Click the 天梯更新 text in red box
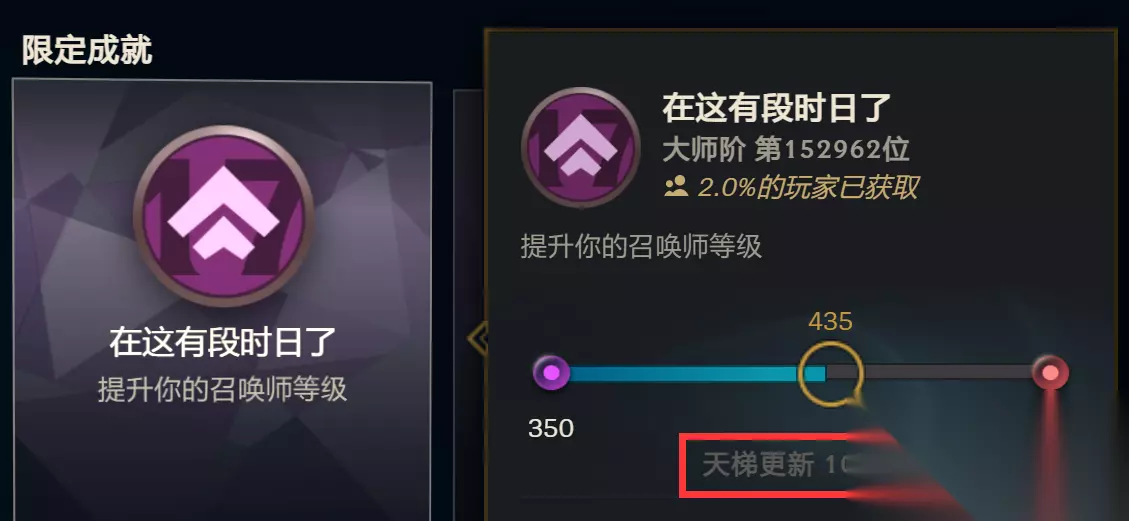This screenshot has height=521, width=1129. tap(758, 466)
